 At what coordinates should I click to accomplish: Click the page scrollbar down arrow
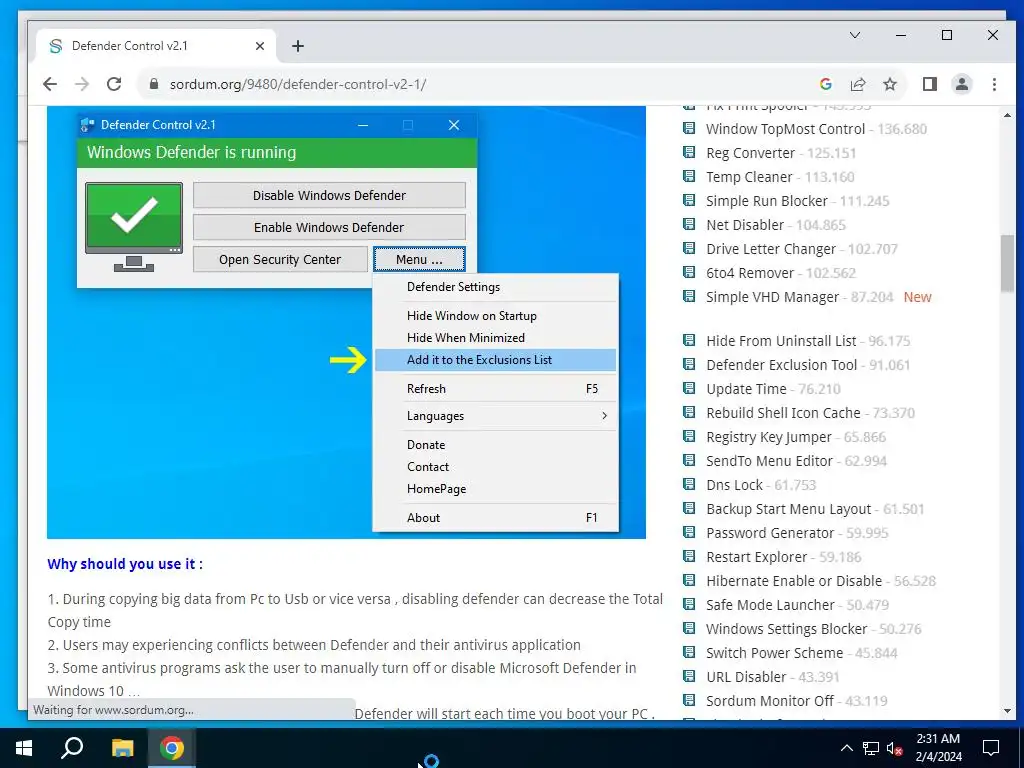pyautogui.click(x=1007, y=711)
